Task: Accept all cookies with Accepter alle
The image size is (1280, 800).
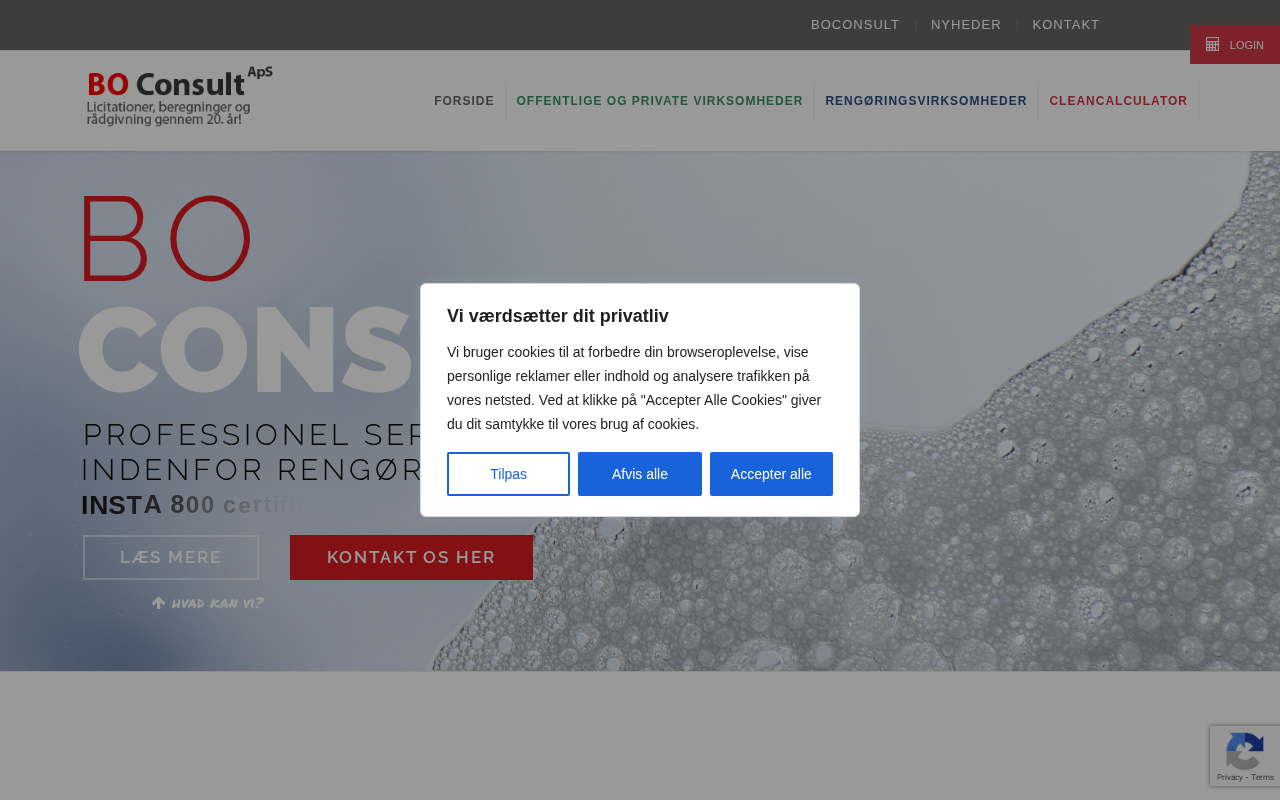Action: pyautogui.click(x=771, y=474)
